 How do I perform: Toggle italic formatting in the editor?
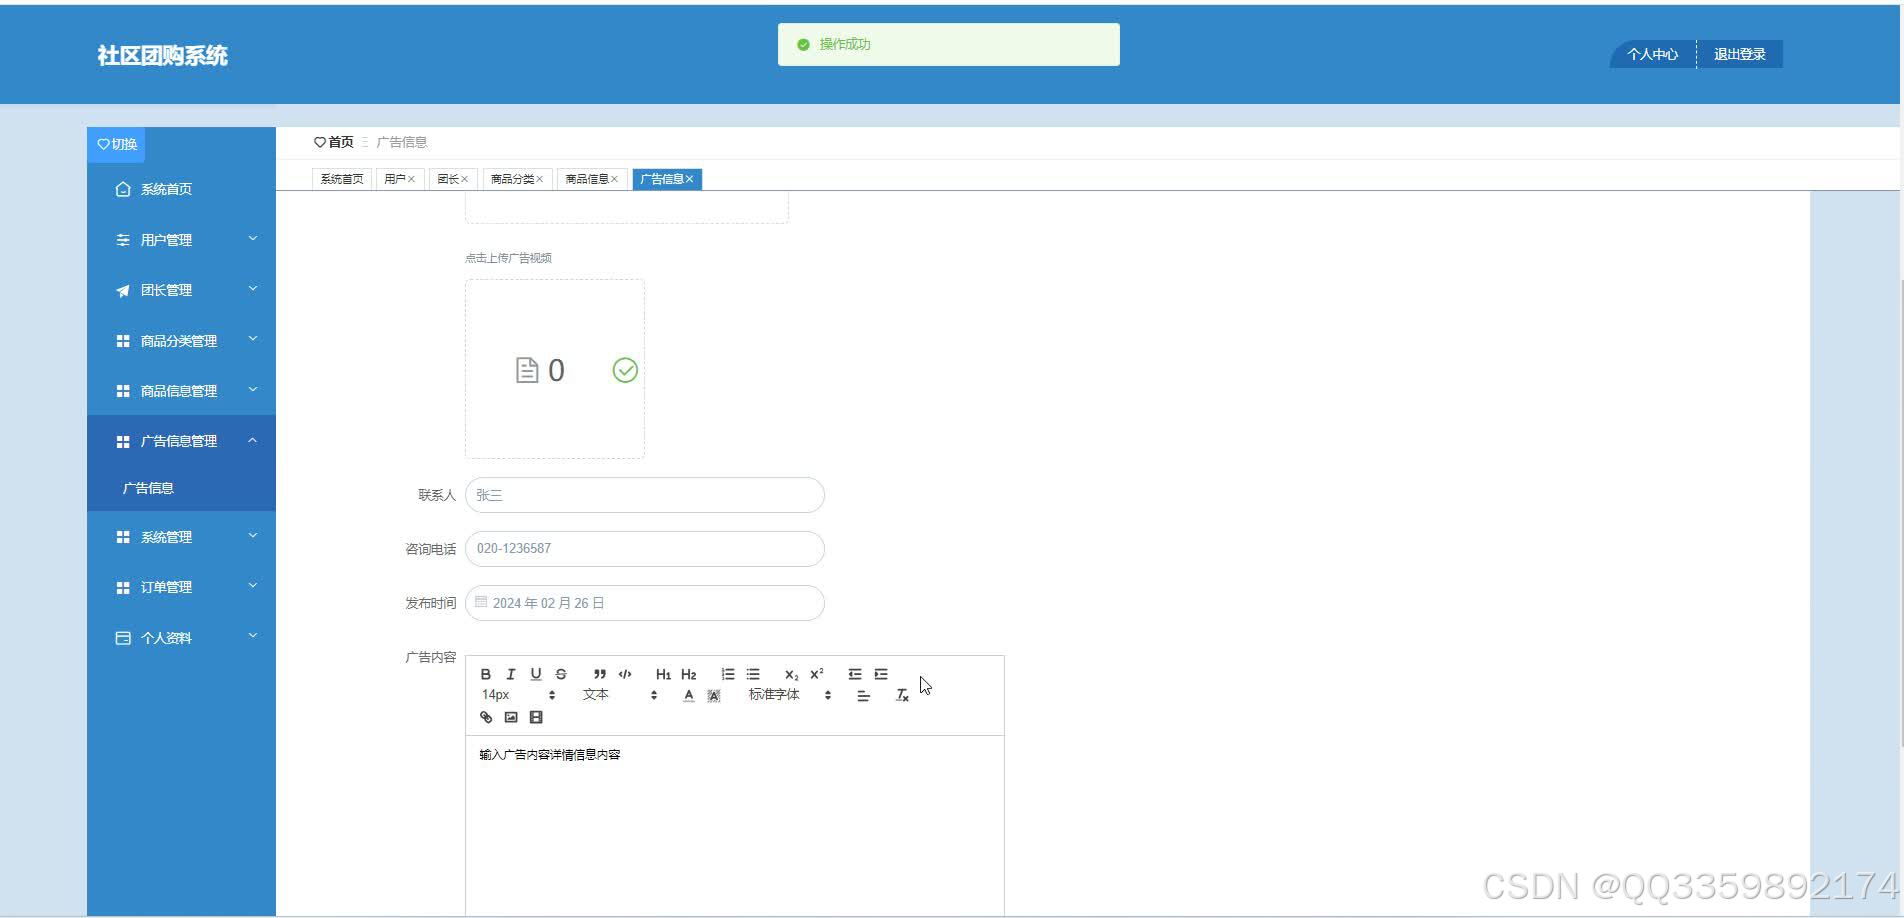[x=510, y=674]
